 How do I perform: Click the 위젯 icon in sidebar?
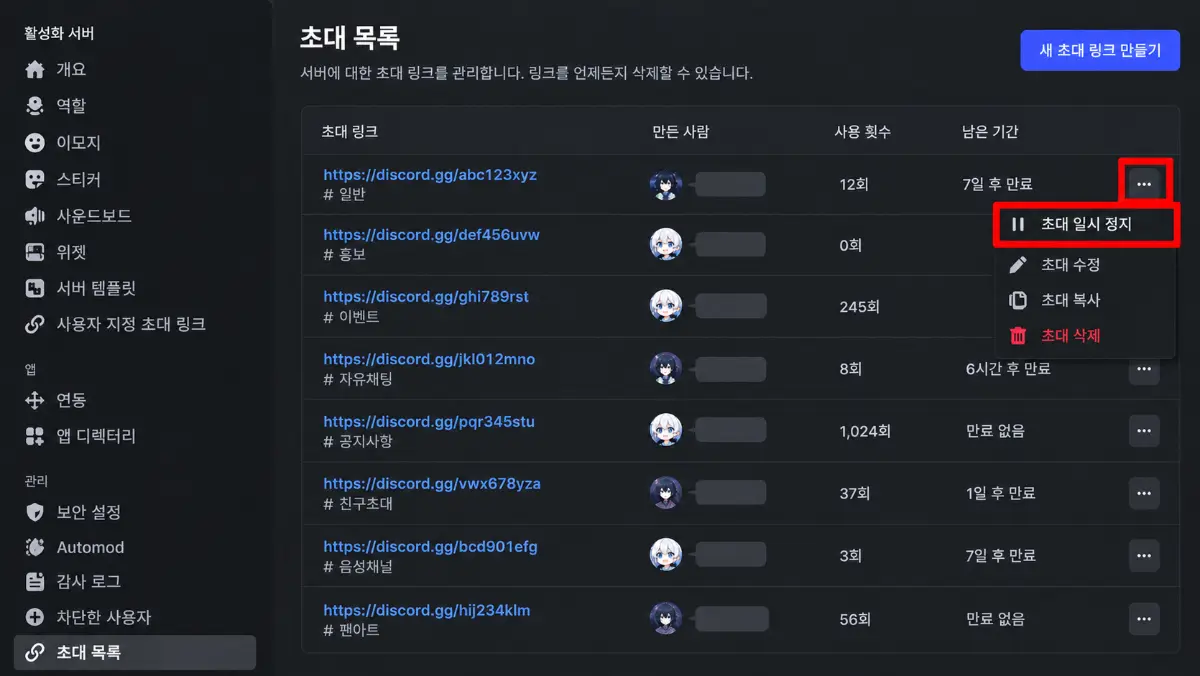click(x=35, y=252)
